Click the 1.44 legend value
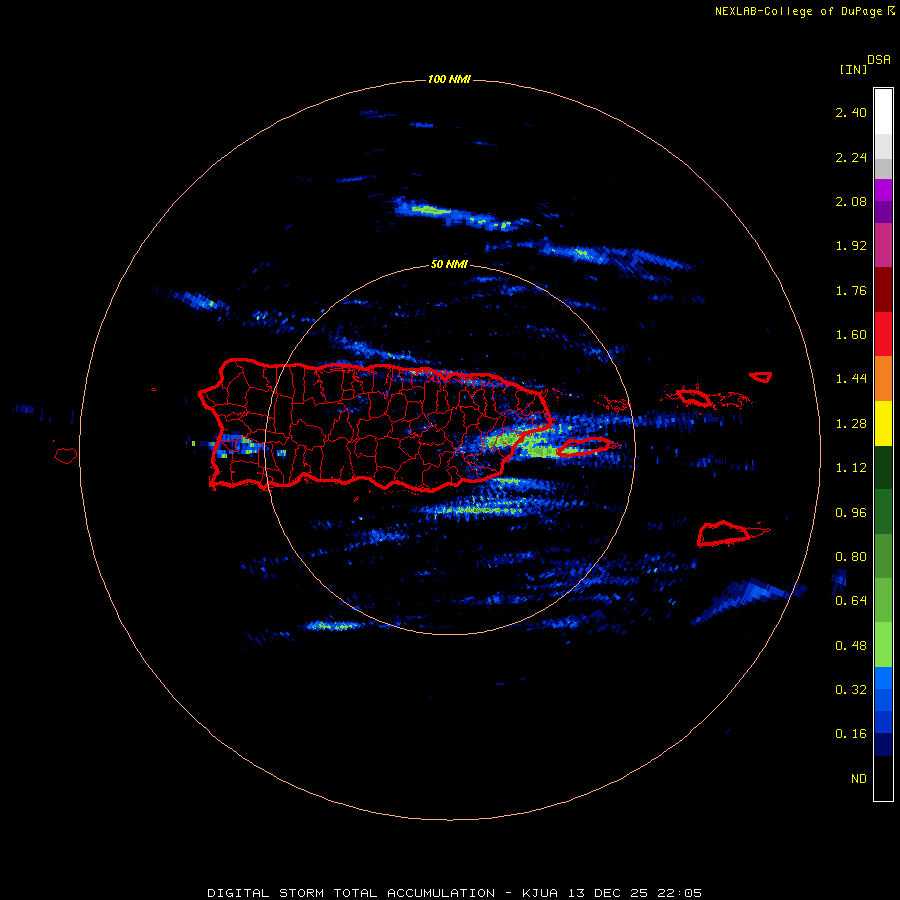 [x=851, y=379]
